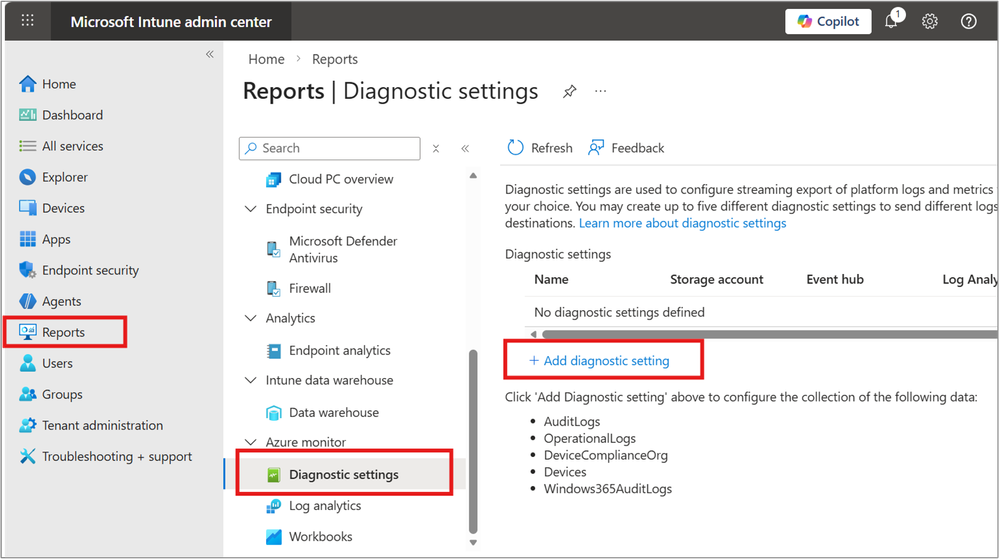Collapse the Azure monitor section
The image size is (999, 559).
tap(251, 442)
